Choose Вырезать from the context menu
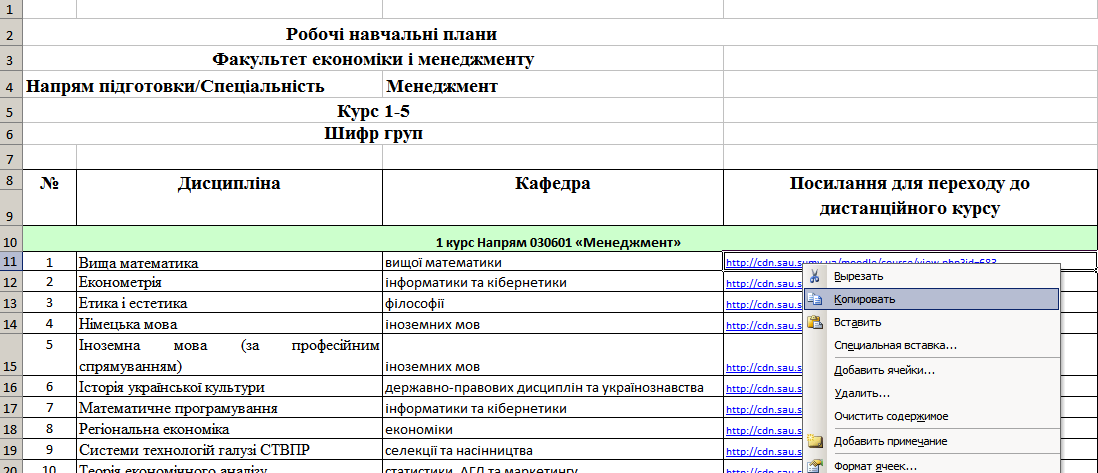Image resolution: width=1098 pixels, height=473 pixels. [931, 276]
